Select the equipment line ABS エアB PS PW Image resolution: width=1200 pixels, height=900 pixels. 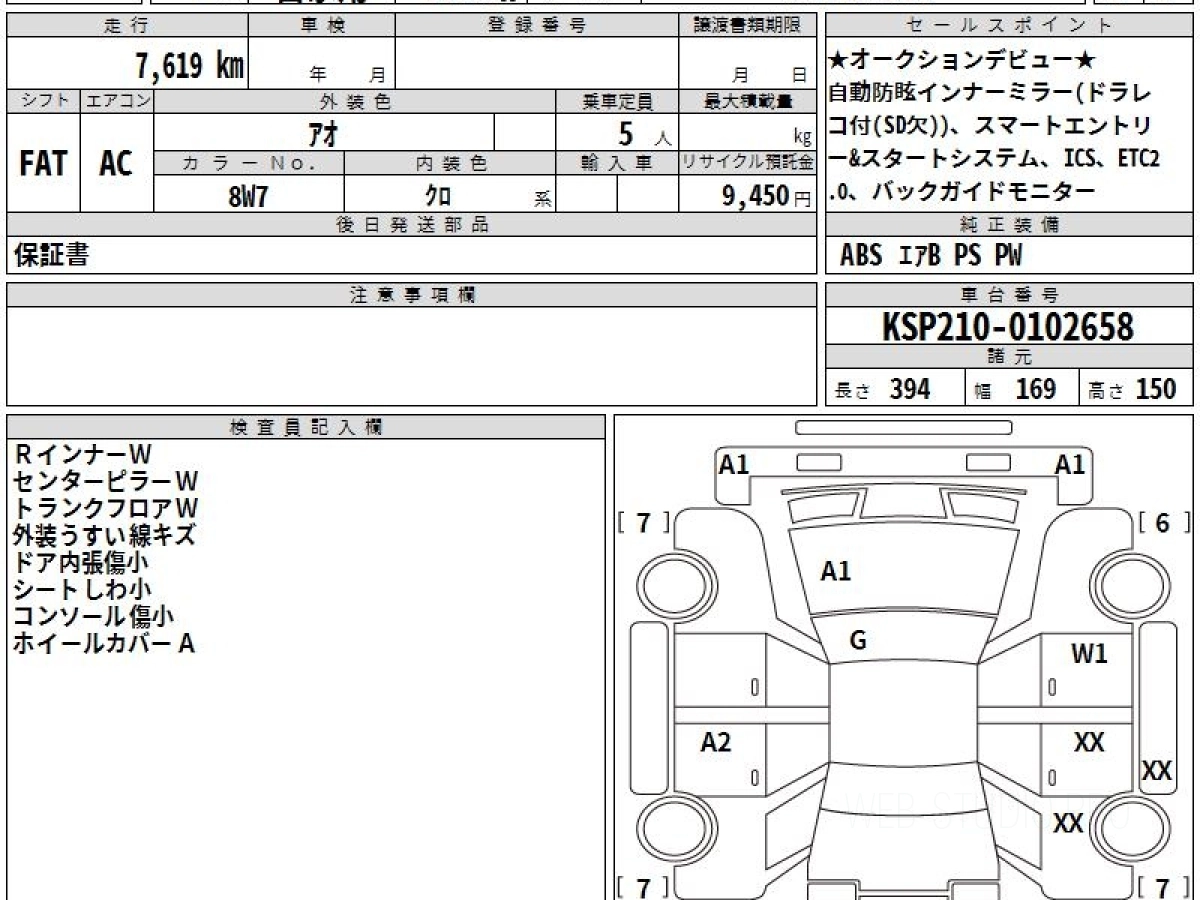point(931,256)
